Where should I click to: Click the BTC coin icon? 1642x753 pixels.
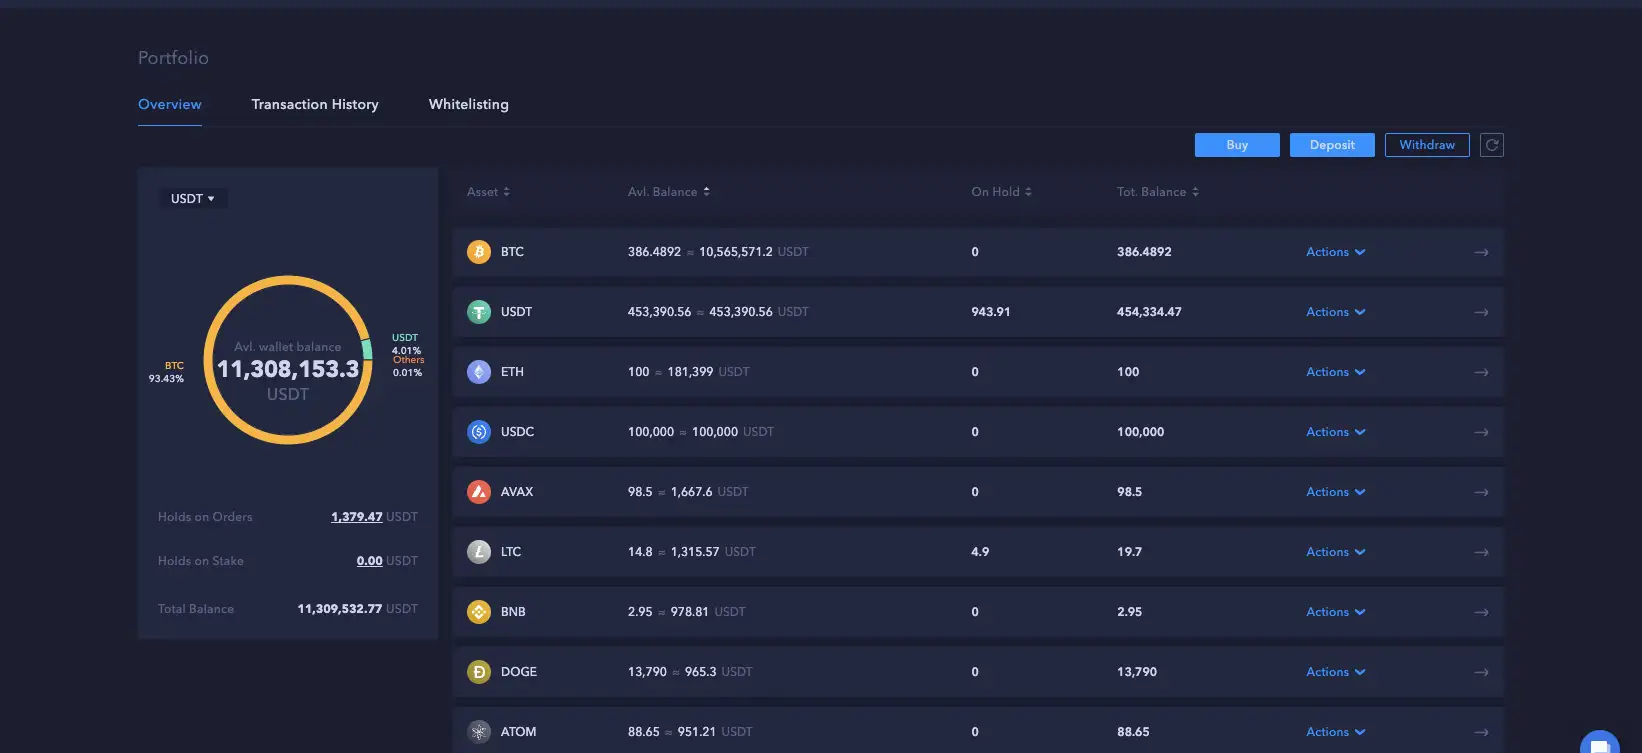coord(479,252)
